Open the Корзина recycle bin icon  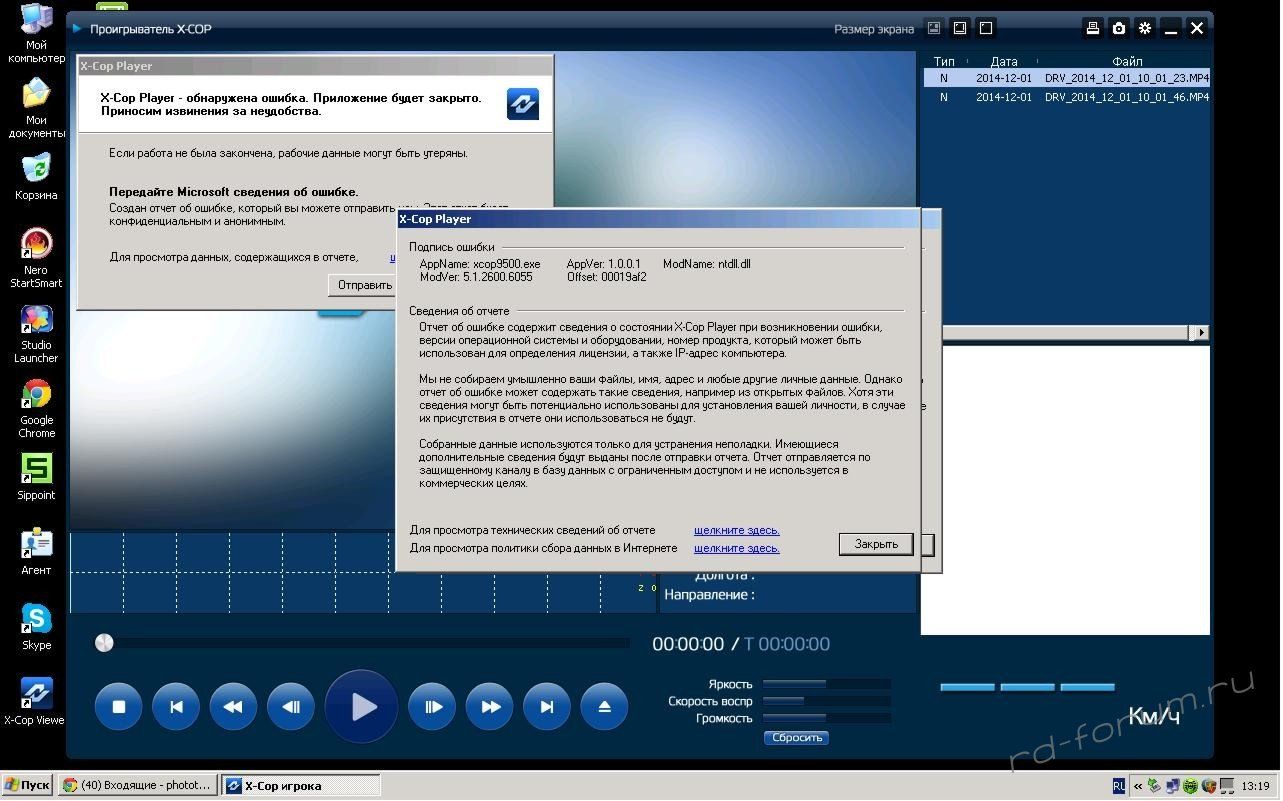click(x=37, y=176)
